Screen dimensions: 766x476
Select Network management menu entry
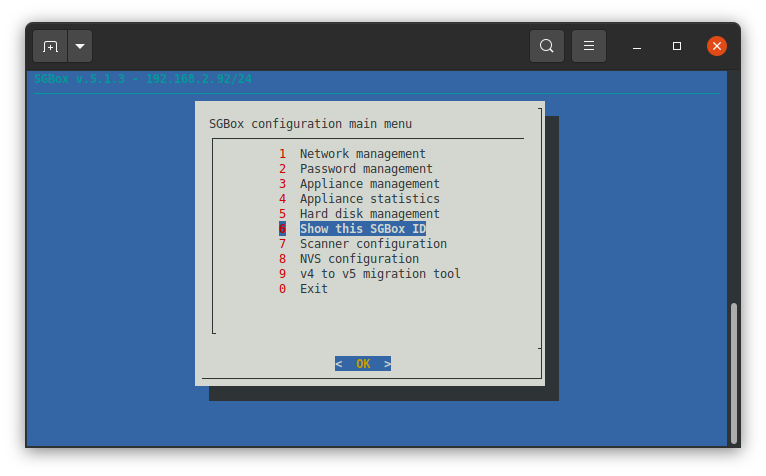pyautogui.click(x=362, y=154)
